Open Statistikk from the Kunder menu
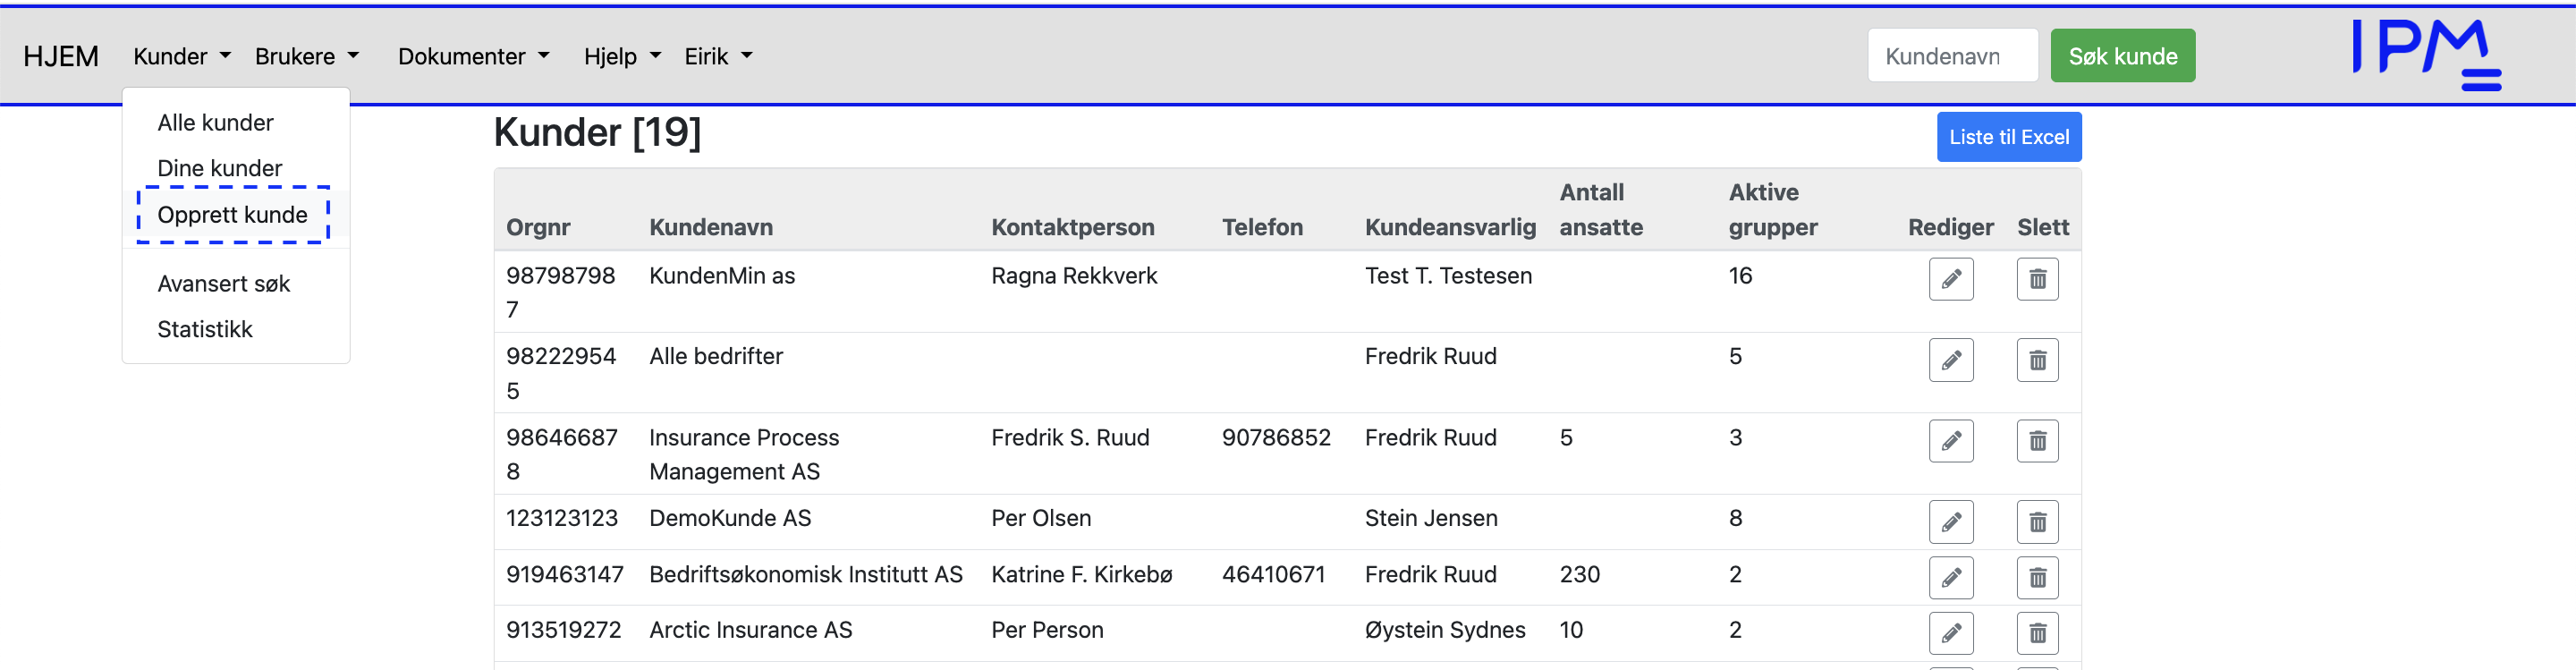 point(204,329)
